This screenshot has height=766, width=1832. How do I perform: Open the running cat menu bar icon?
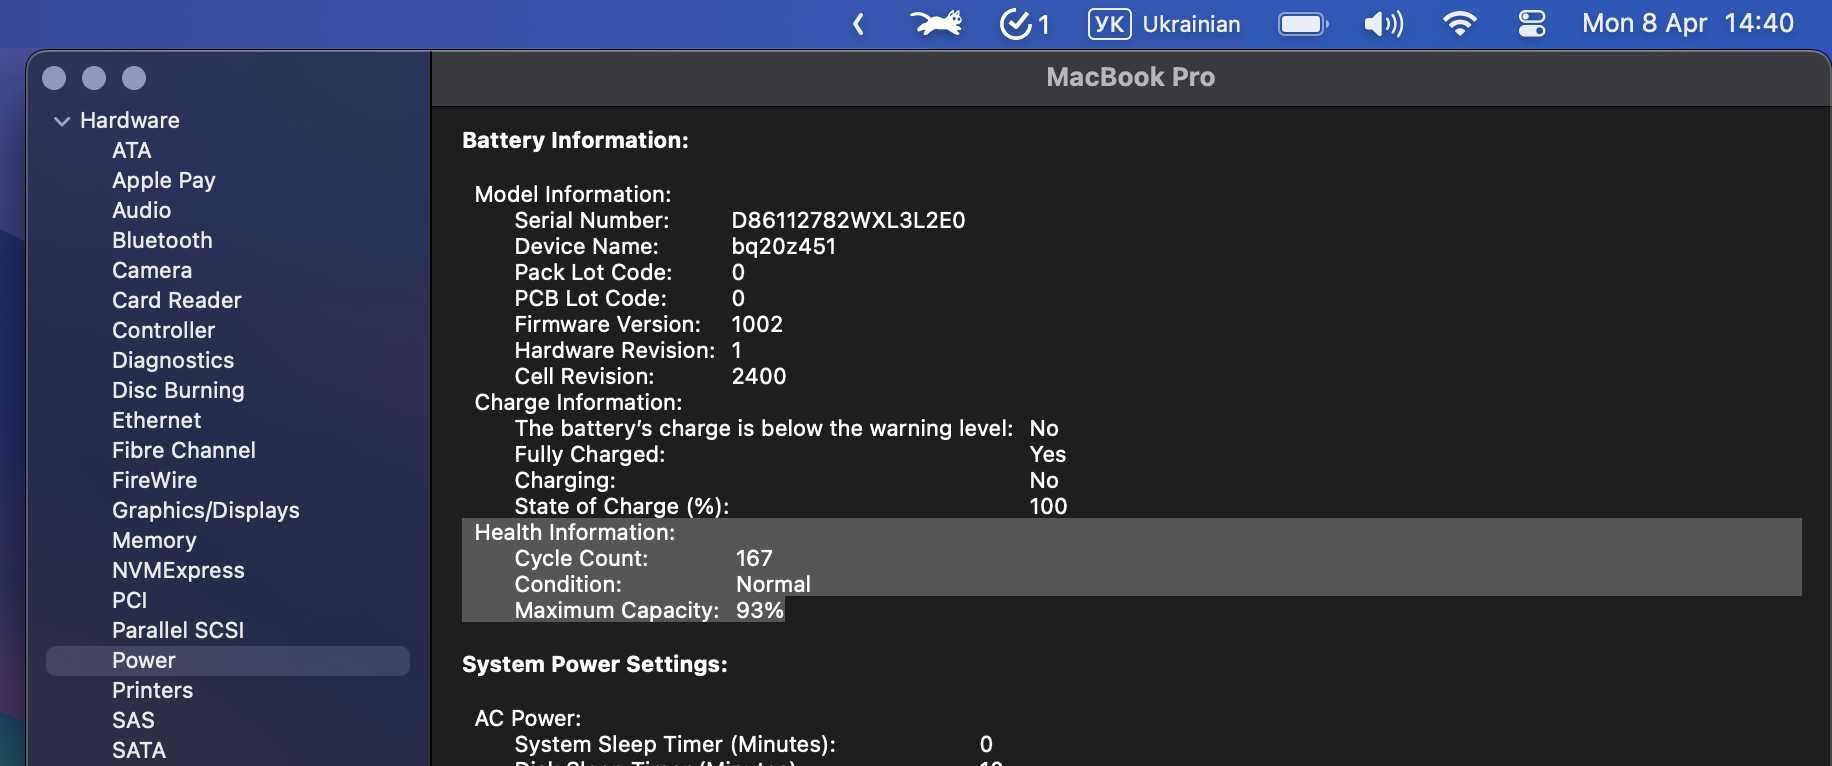pos(936,23)
